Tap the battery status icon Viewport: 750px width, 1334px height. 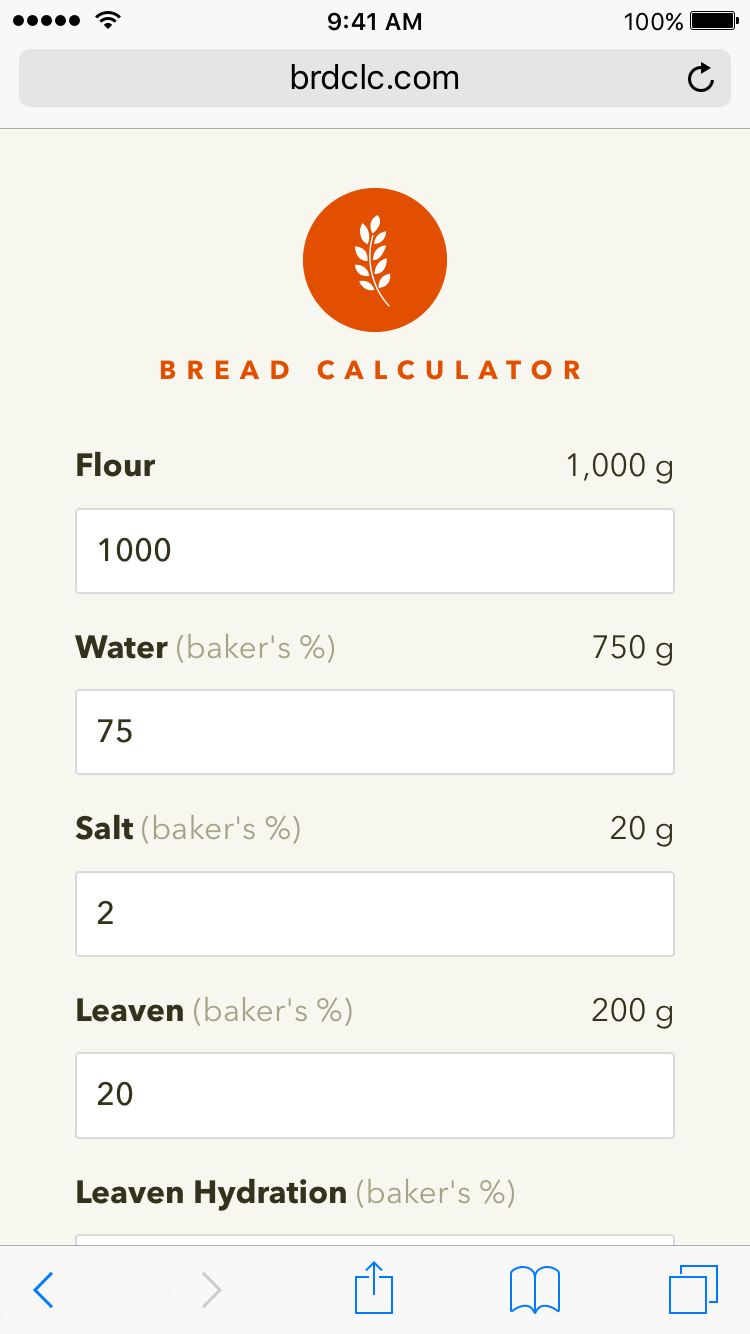713,21
